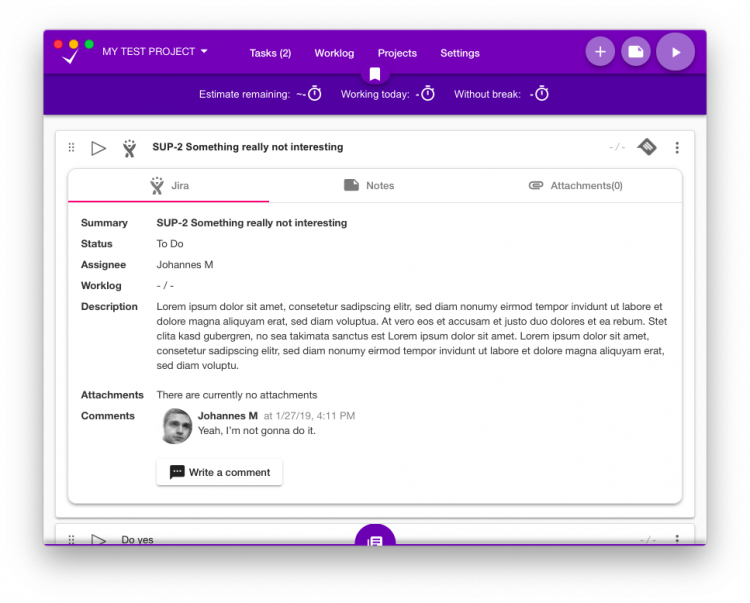
Task: Open three-dot menu for Do yes task
Action: point(677,539)
